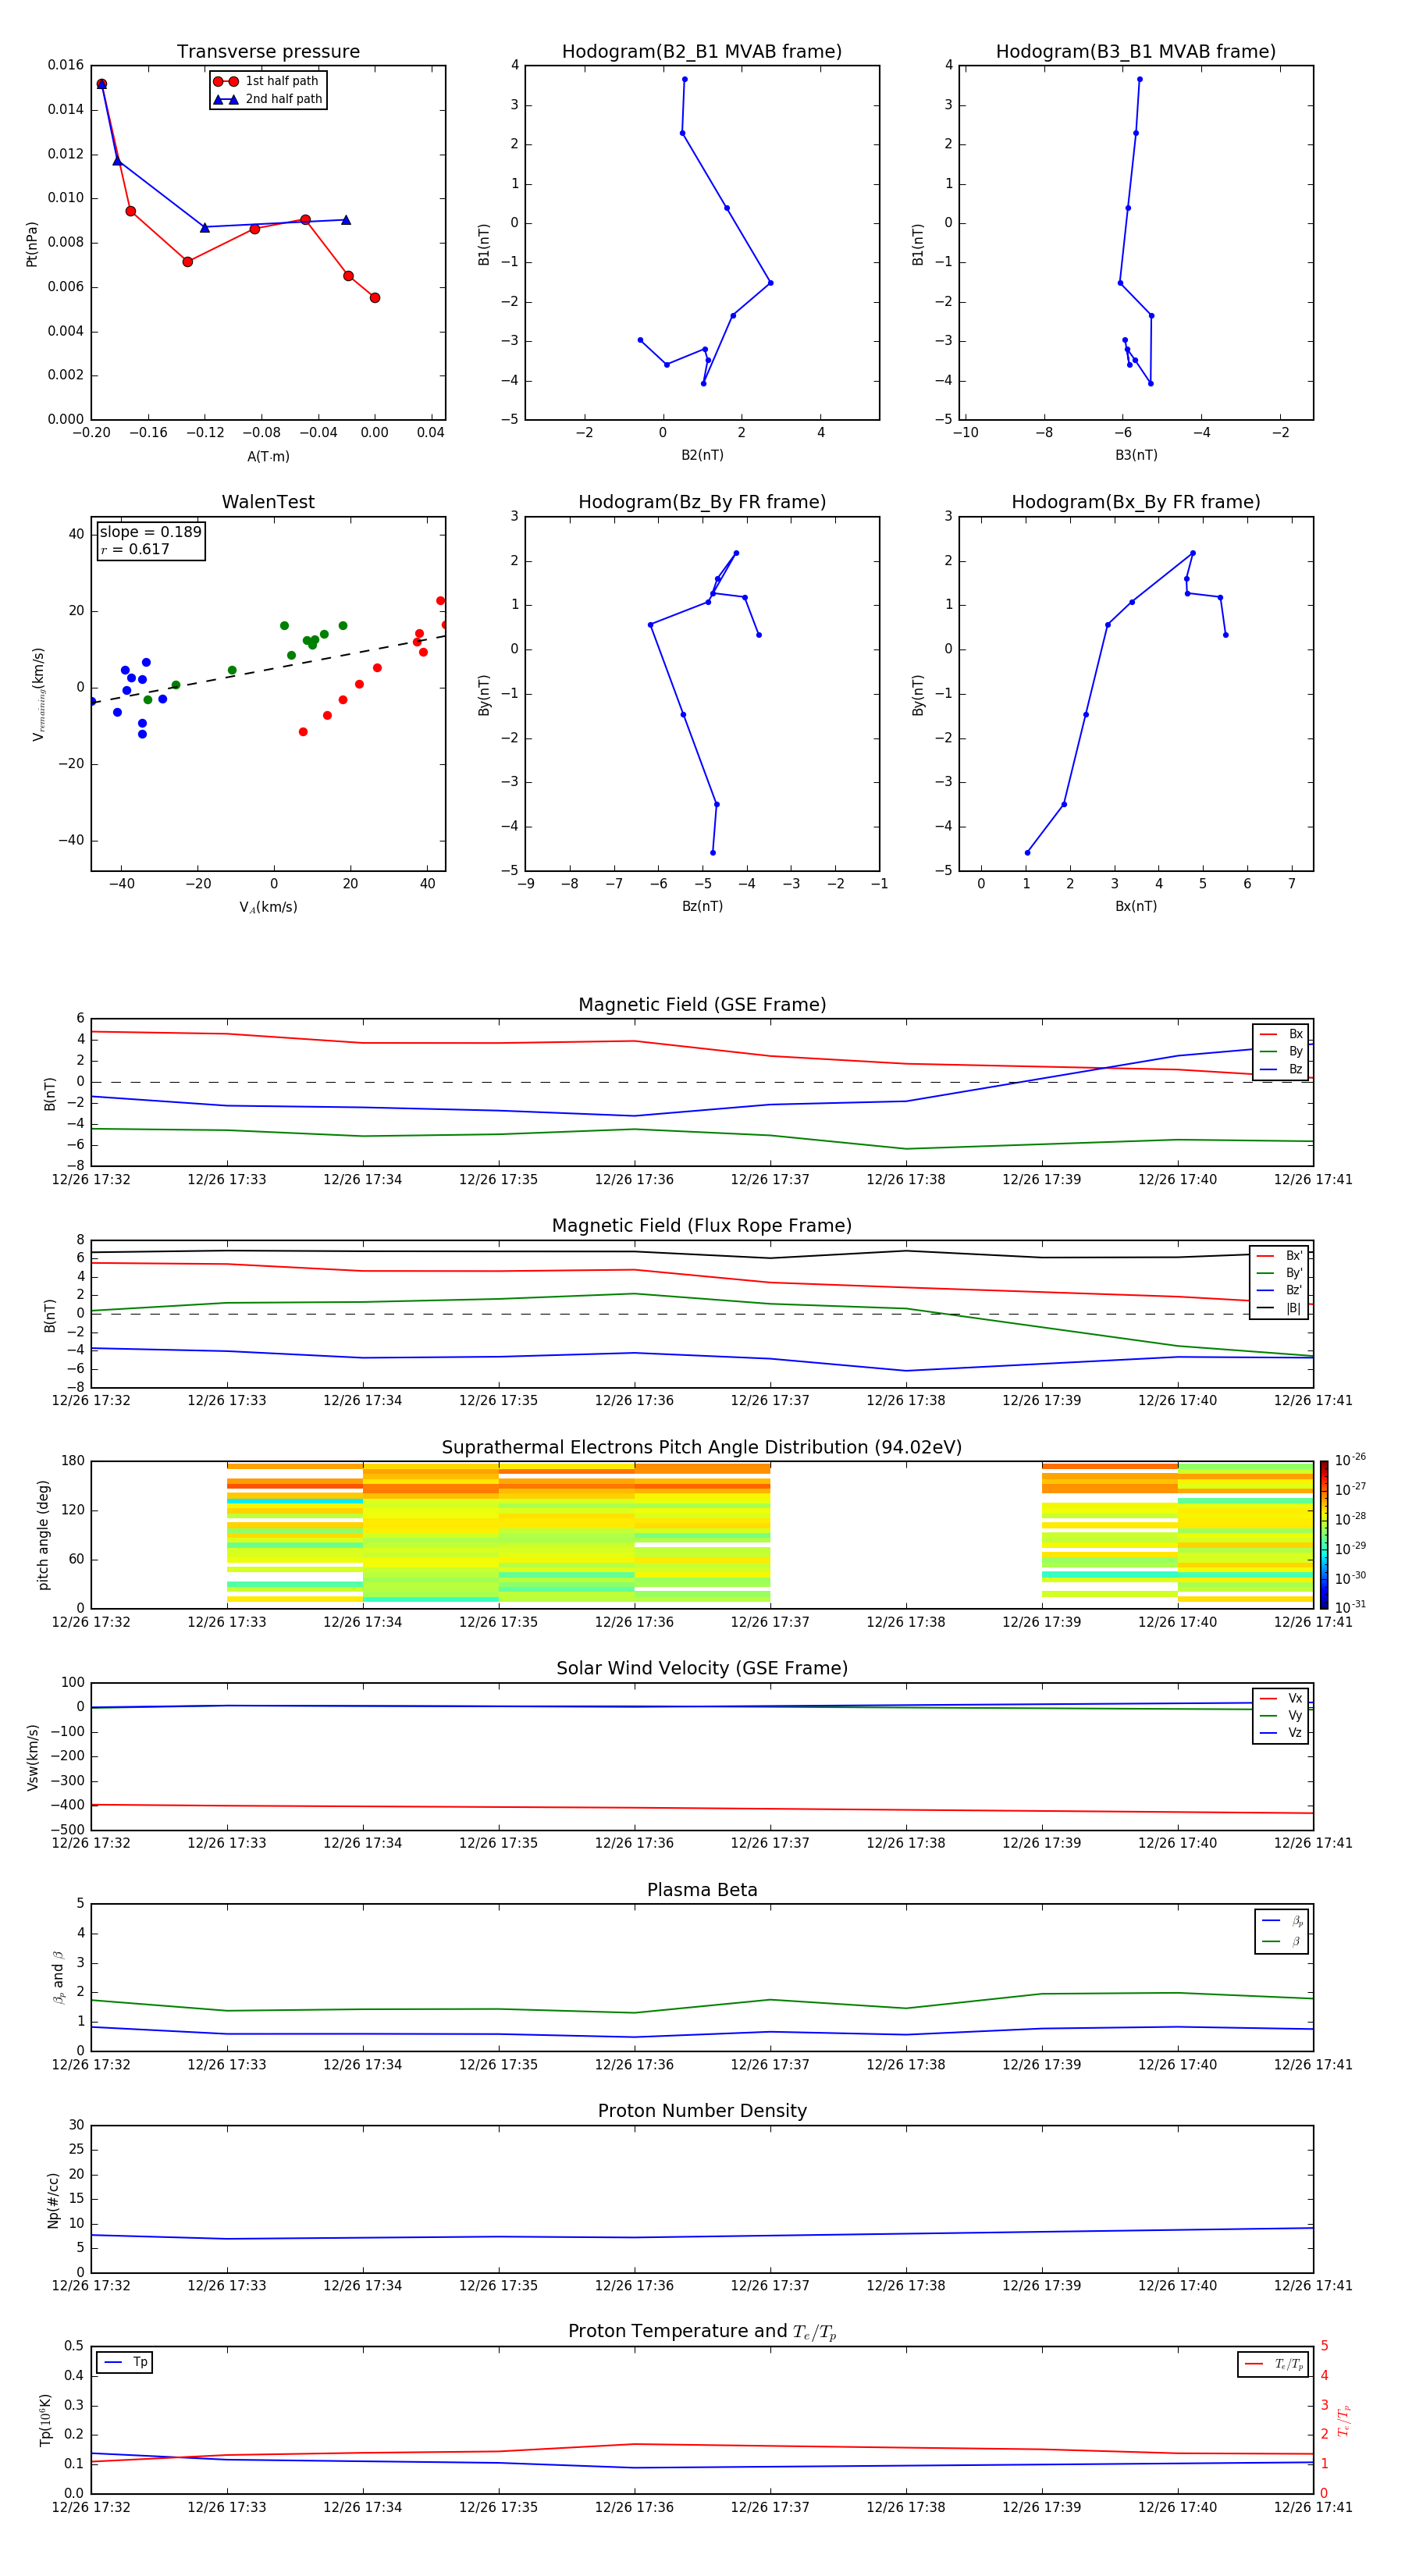Click the Bx legend entry in GSE plot
The width and height of the screenshot is (1405, 2576).
pyautogui.click(x=1281, y=1034)
